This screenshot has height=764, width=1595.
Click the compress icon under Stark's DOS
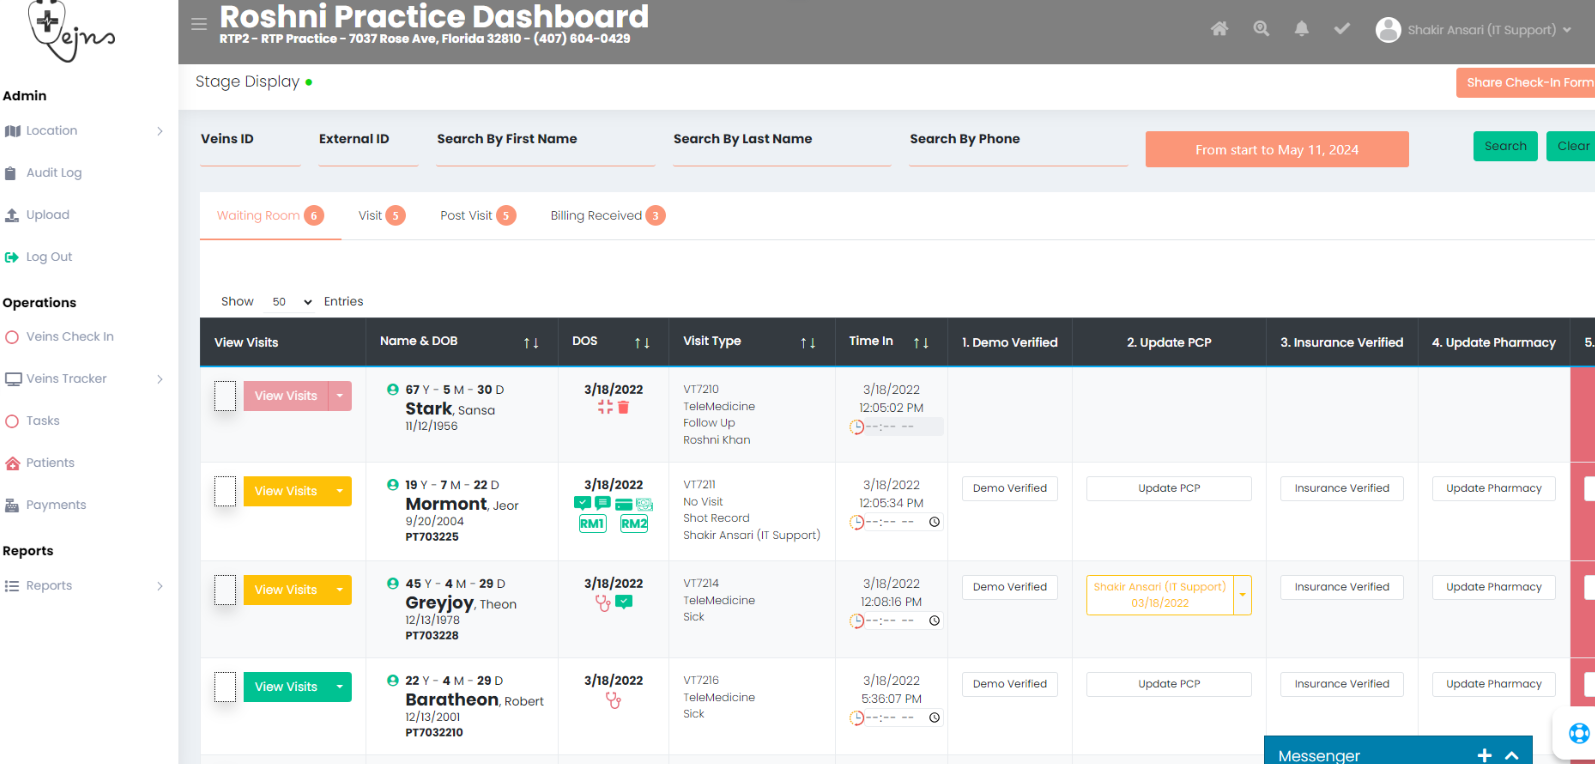point(605,407)
